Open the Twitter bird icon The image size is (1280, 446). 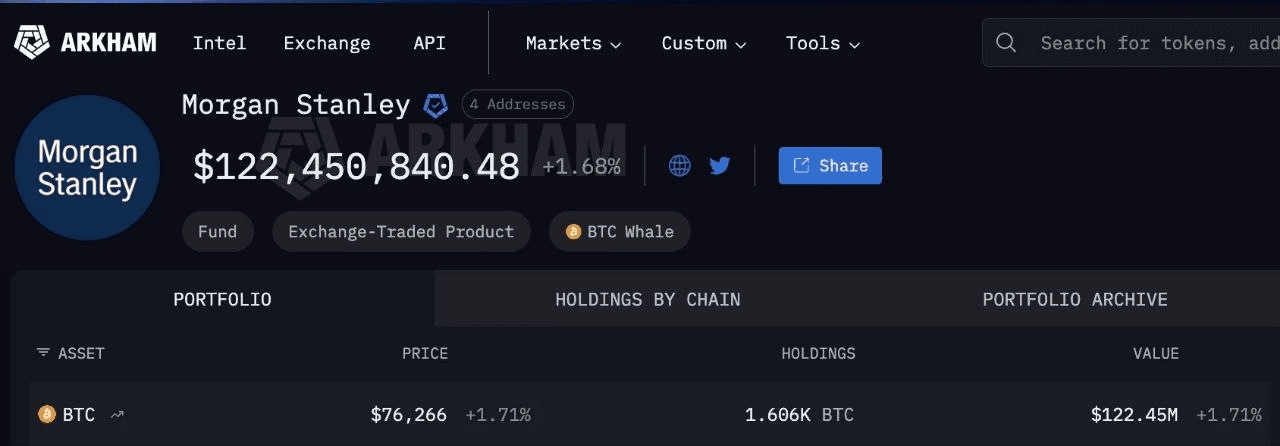tap(720, 166)
